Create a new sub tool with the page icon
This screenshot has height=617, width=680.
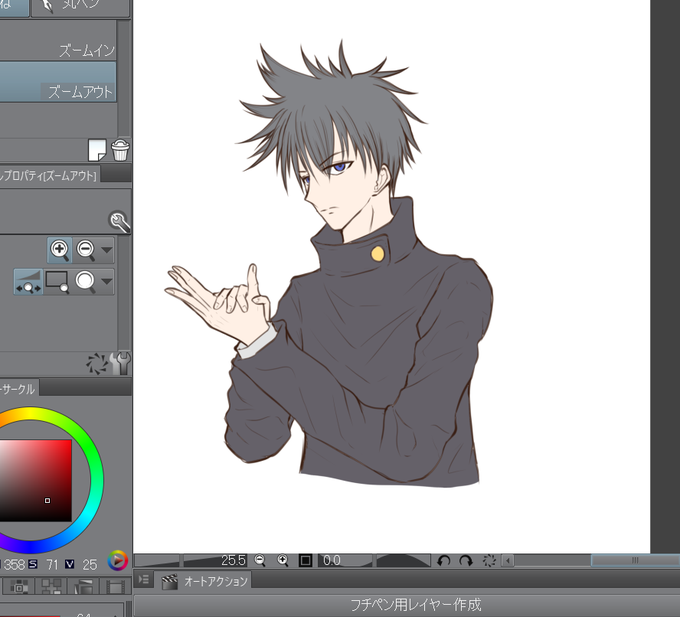coord(97,150)
